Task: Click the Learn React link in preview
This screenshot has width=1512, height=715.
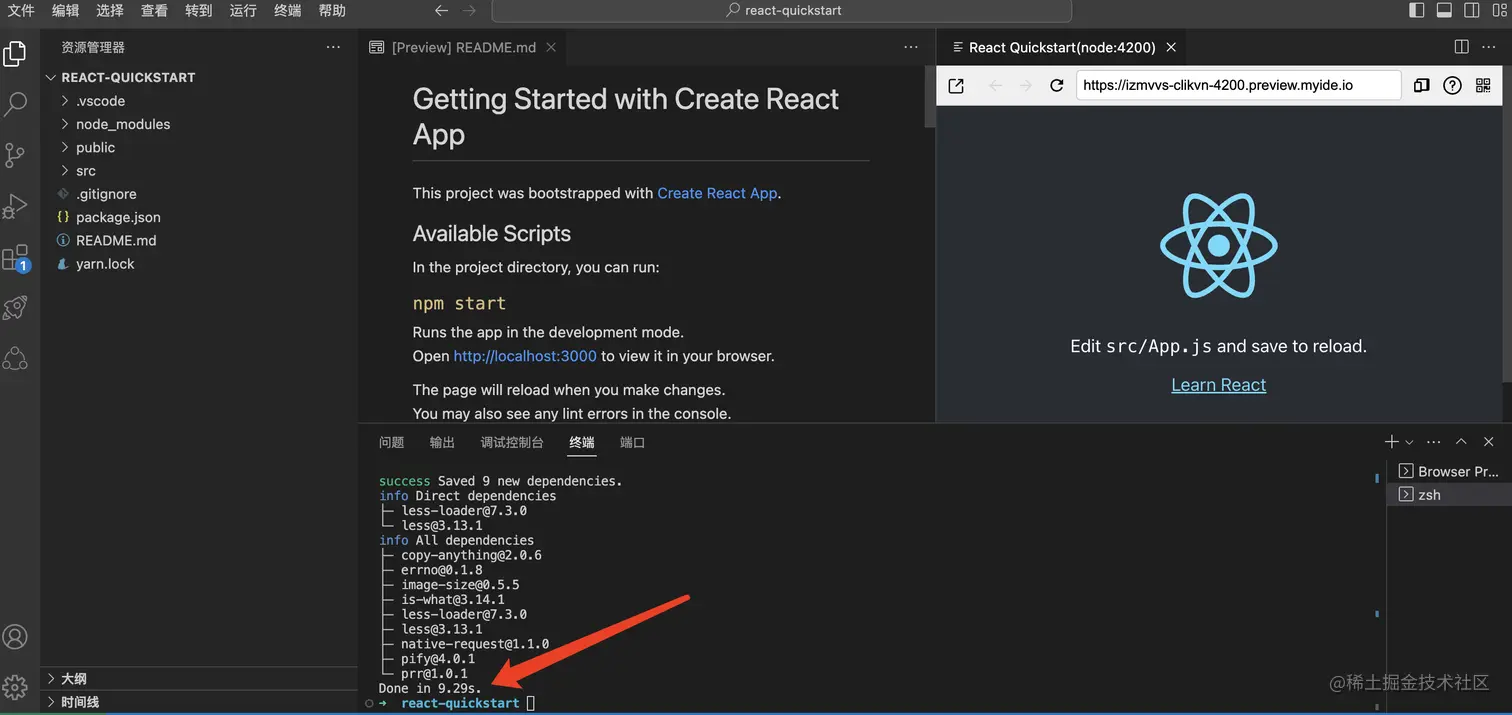Action: coord(1218,385)
